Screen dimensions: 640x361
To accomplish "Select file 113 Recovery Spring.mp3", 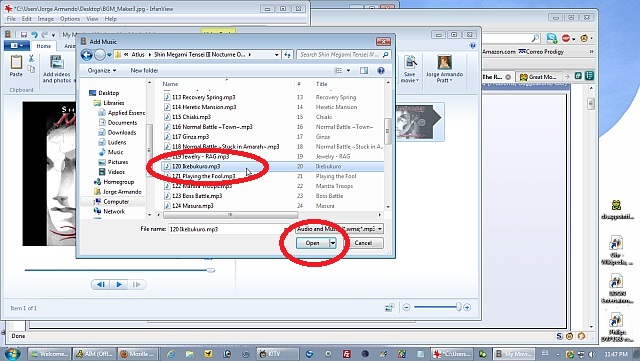I will point(200,97).
